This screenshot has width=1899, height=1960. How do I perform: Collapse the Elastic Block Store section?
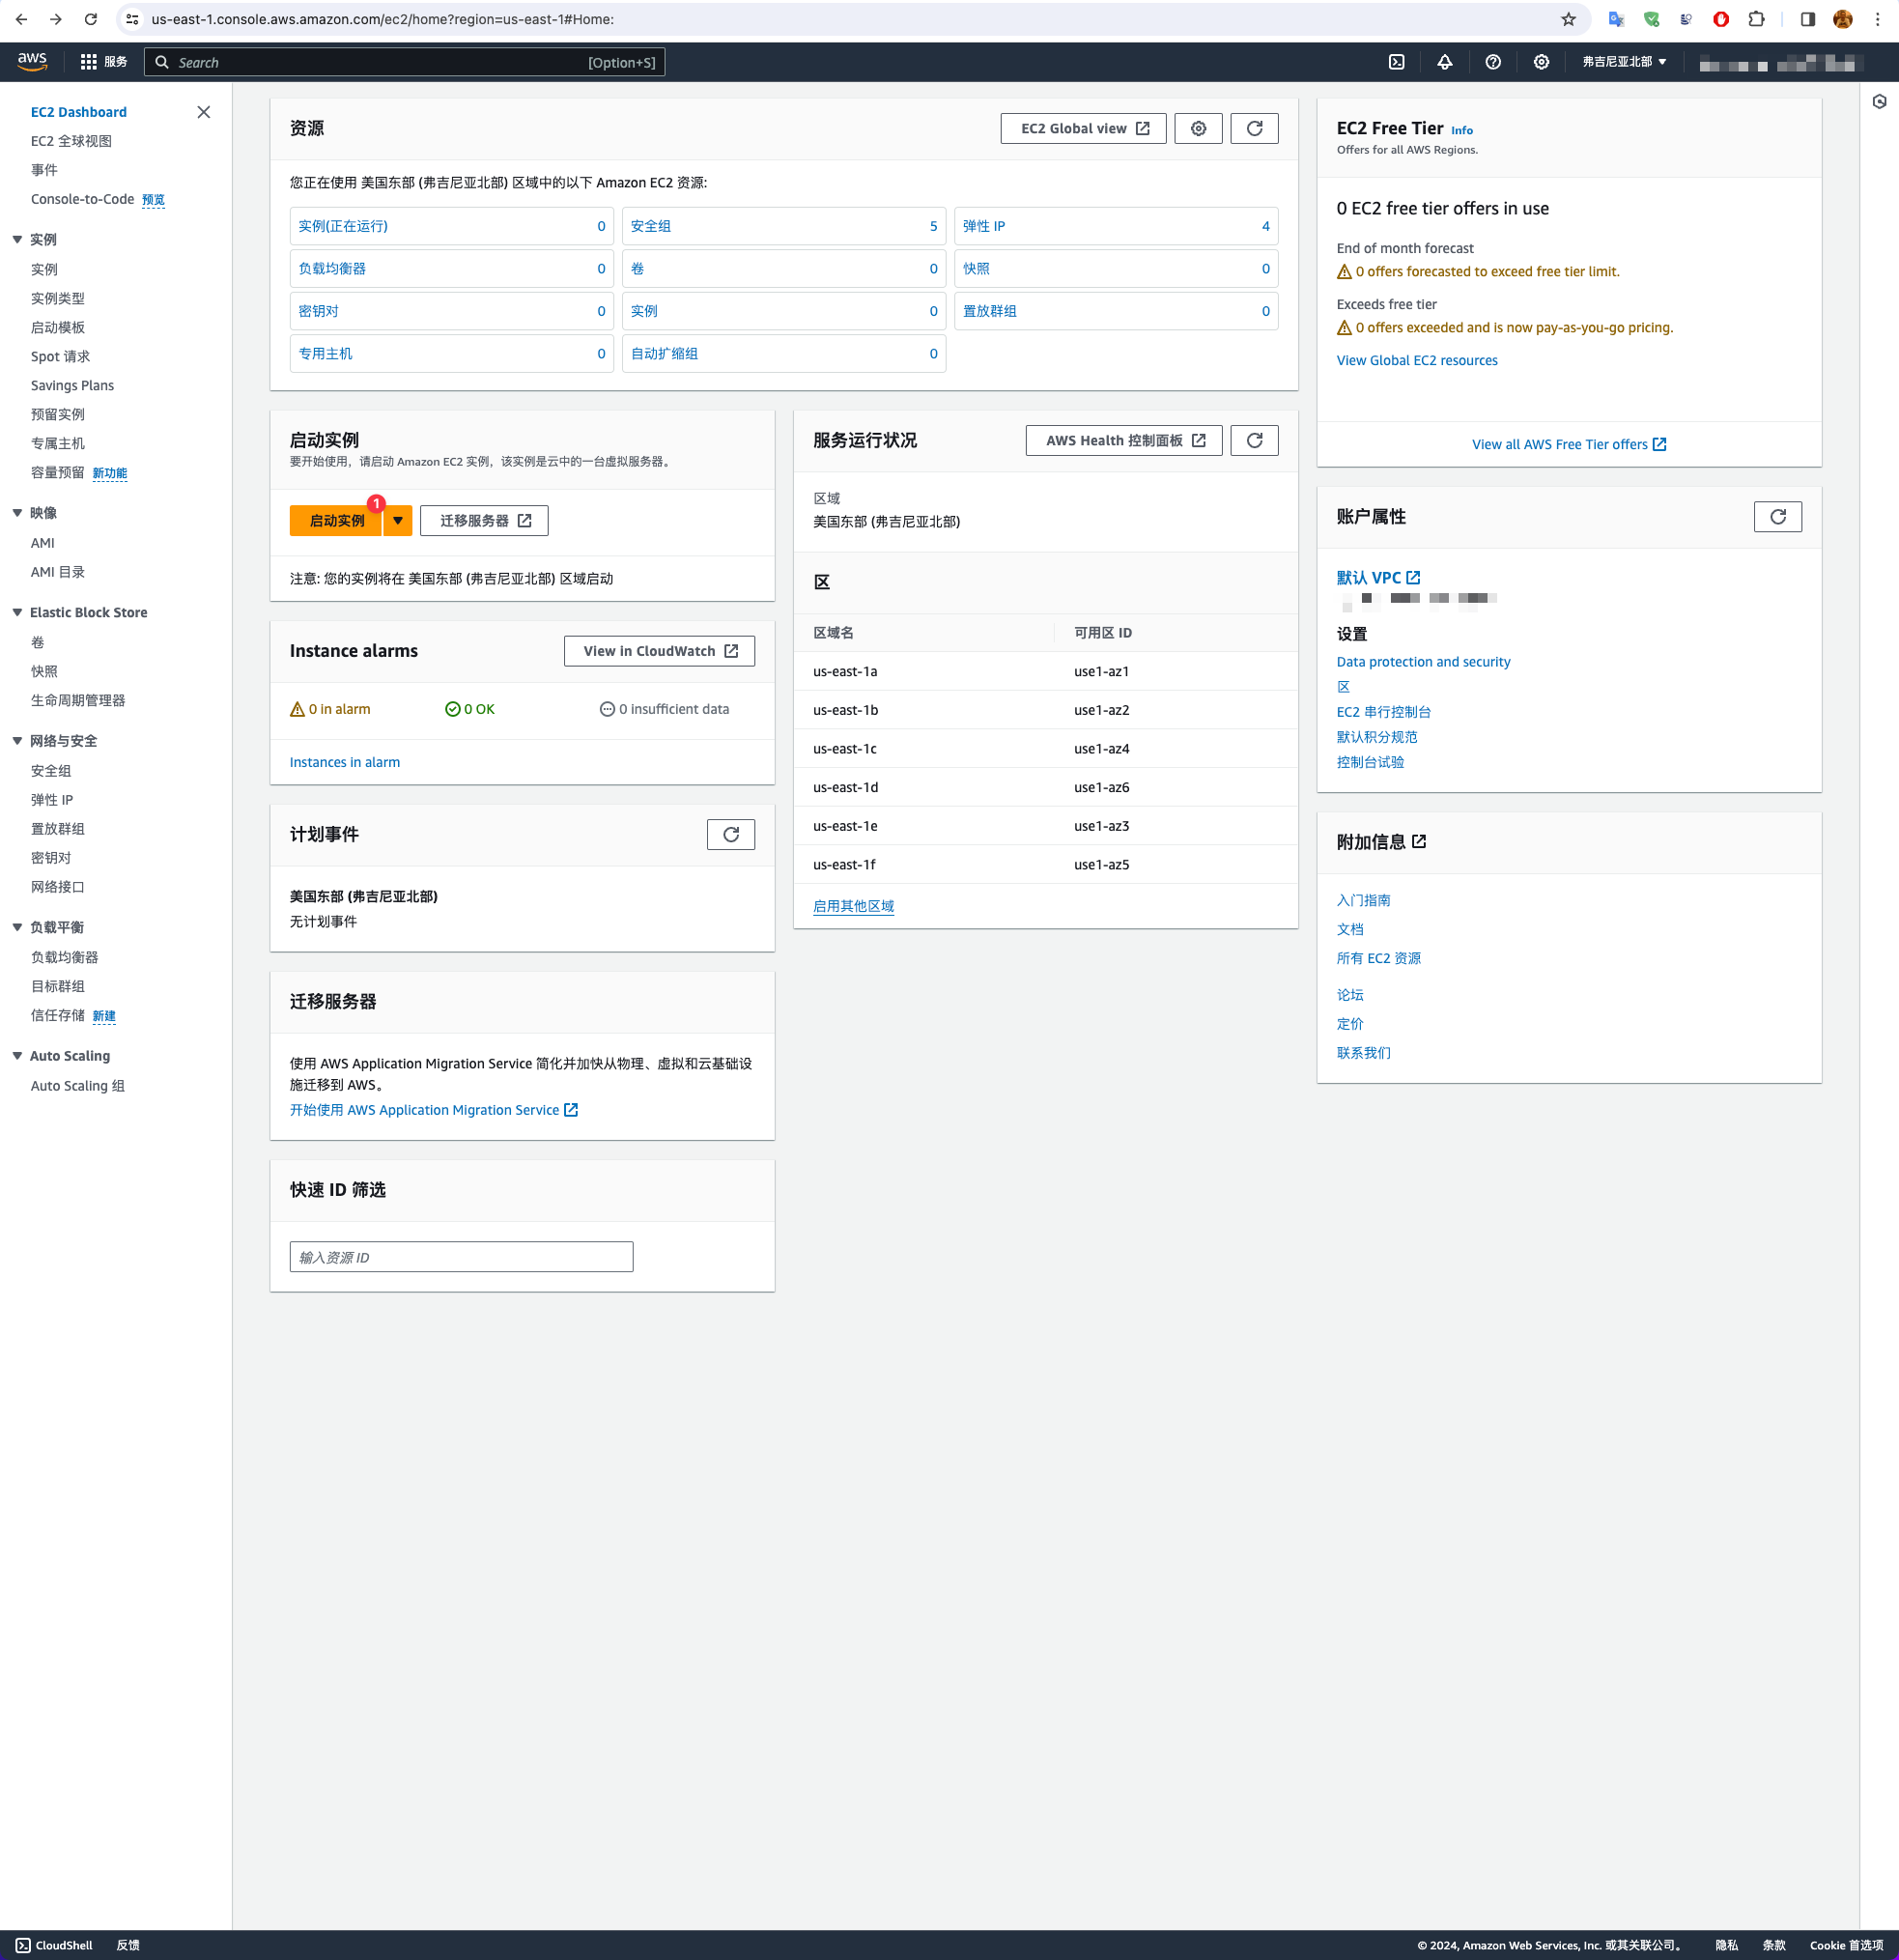pos(17,613)
